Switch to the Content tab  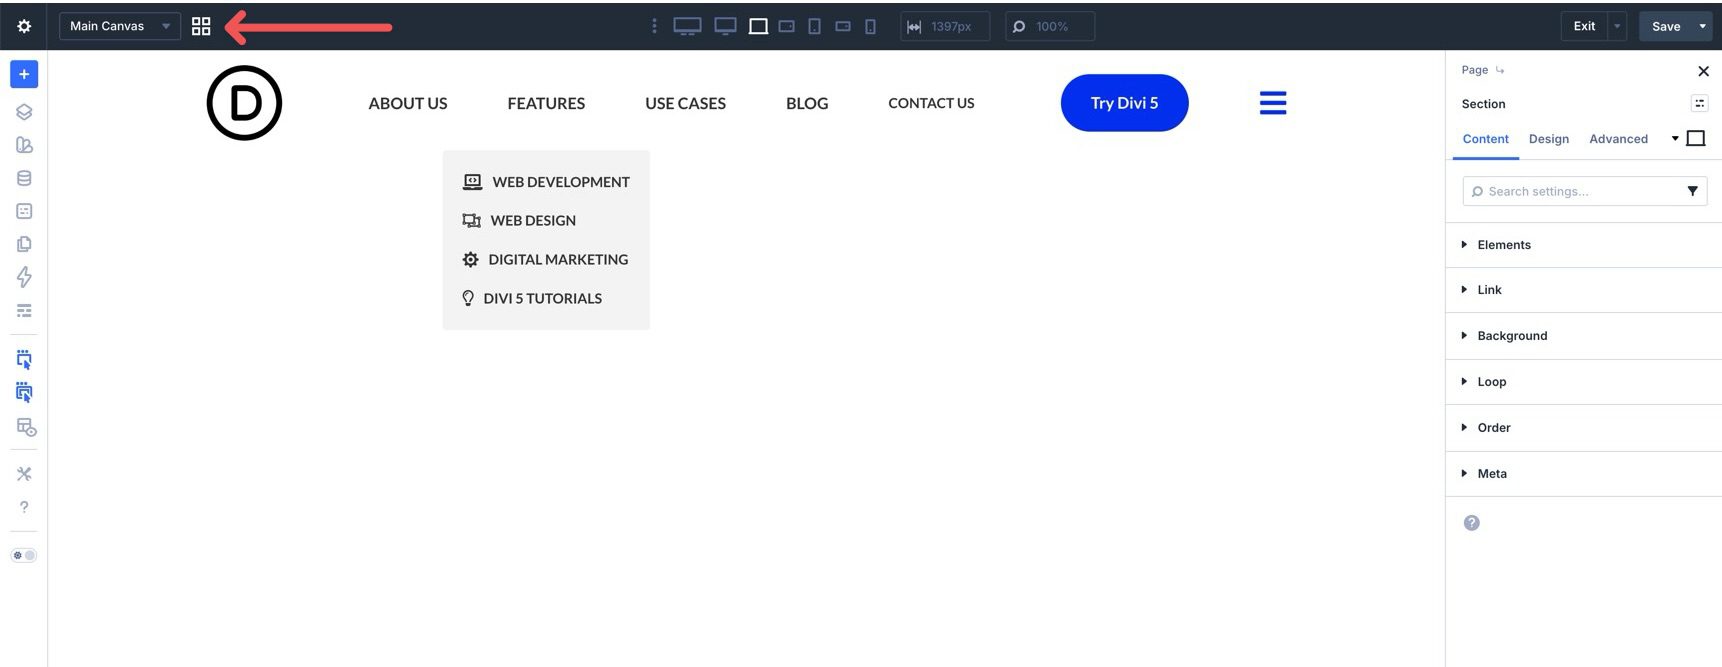point(1485,139)
